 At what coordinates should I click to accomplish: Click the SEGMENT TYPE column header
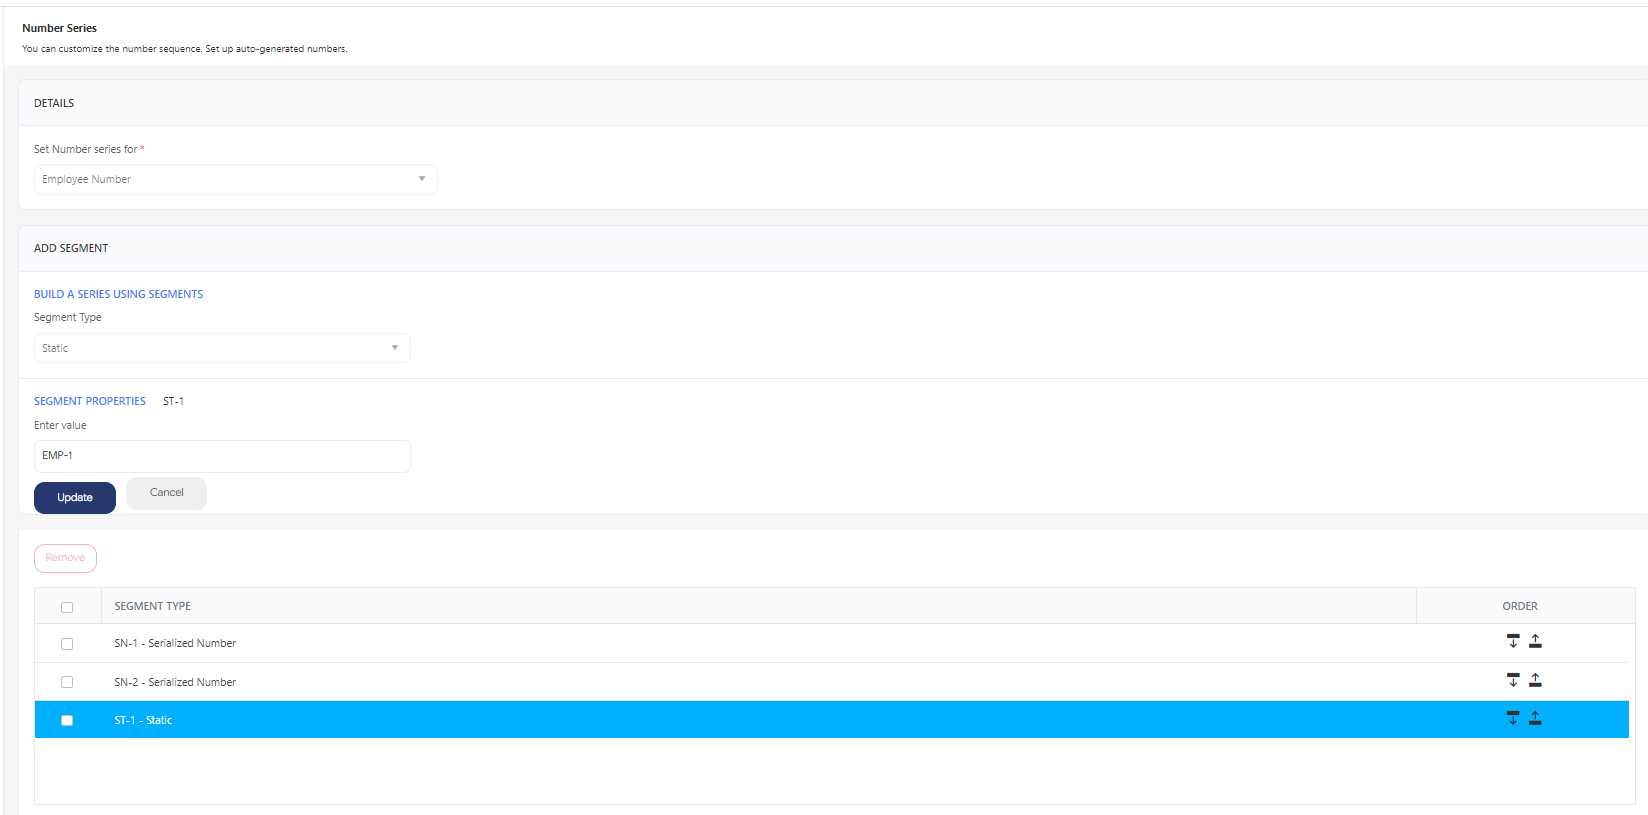click(153, 606)
